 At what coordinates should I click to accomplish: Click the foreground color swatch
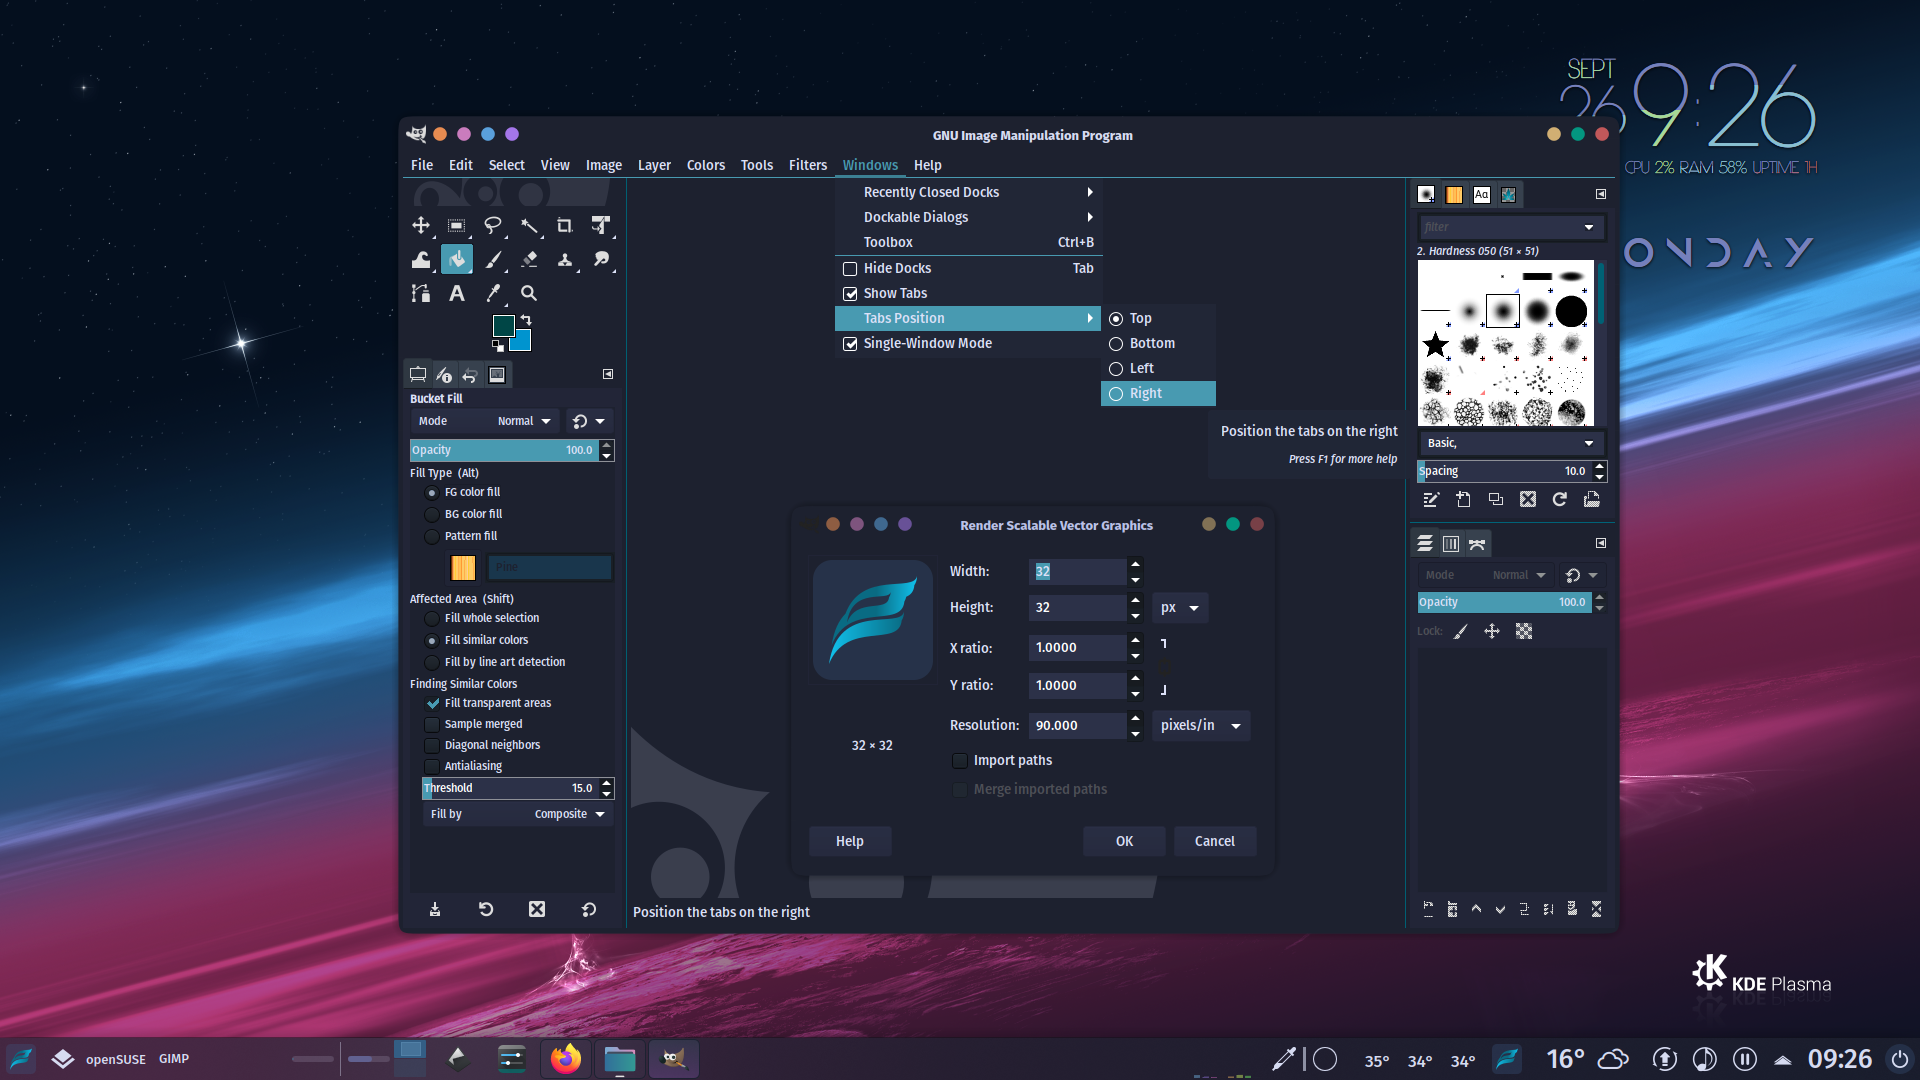tap(503, 326)
